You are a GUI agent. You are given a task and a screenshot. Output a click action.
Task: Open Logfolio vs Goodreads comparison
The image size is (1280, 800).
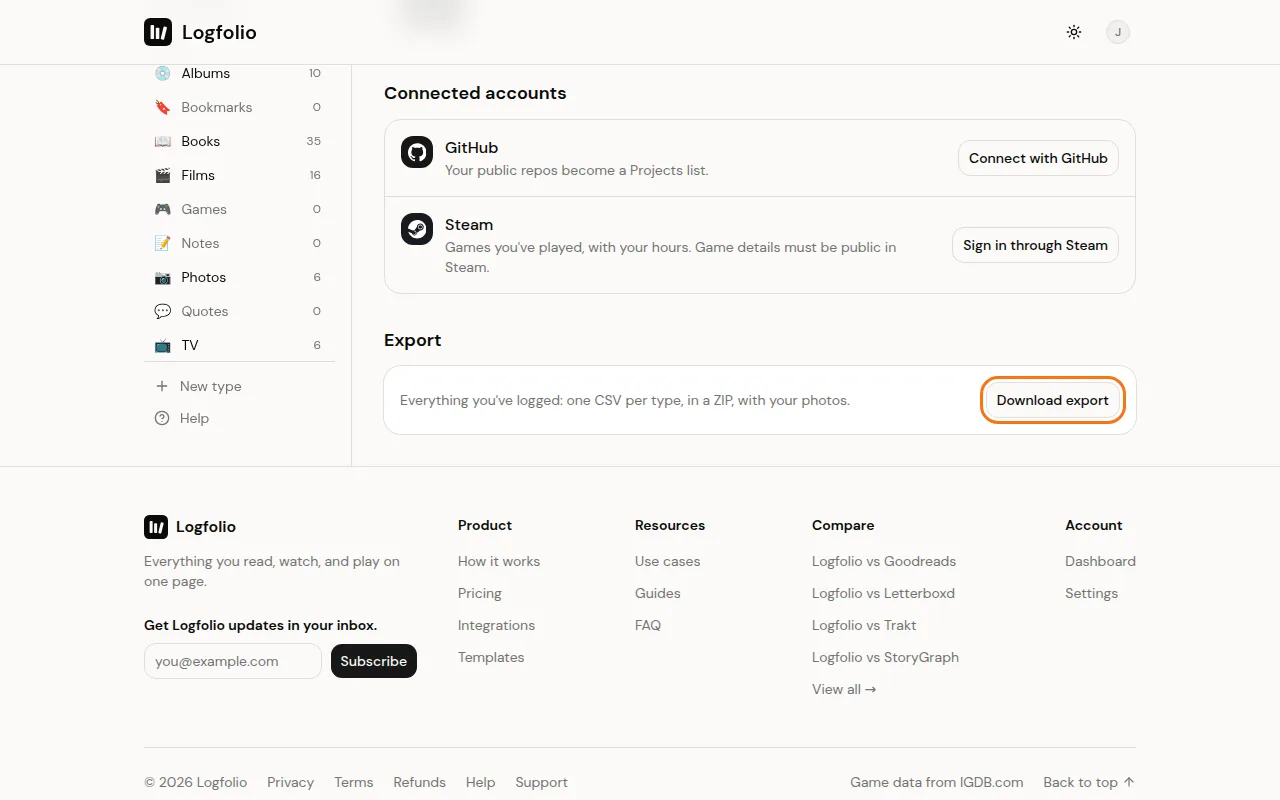[x=884, y=561]
